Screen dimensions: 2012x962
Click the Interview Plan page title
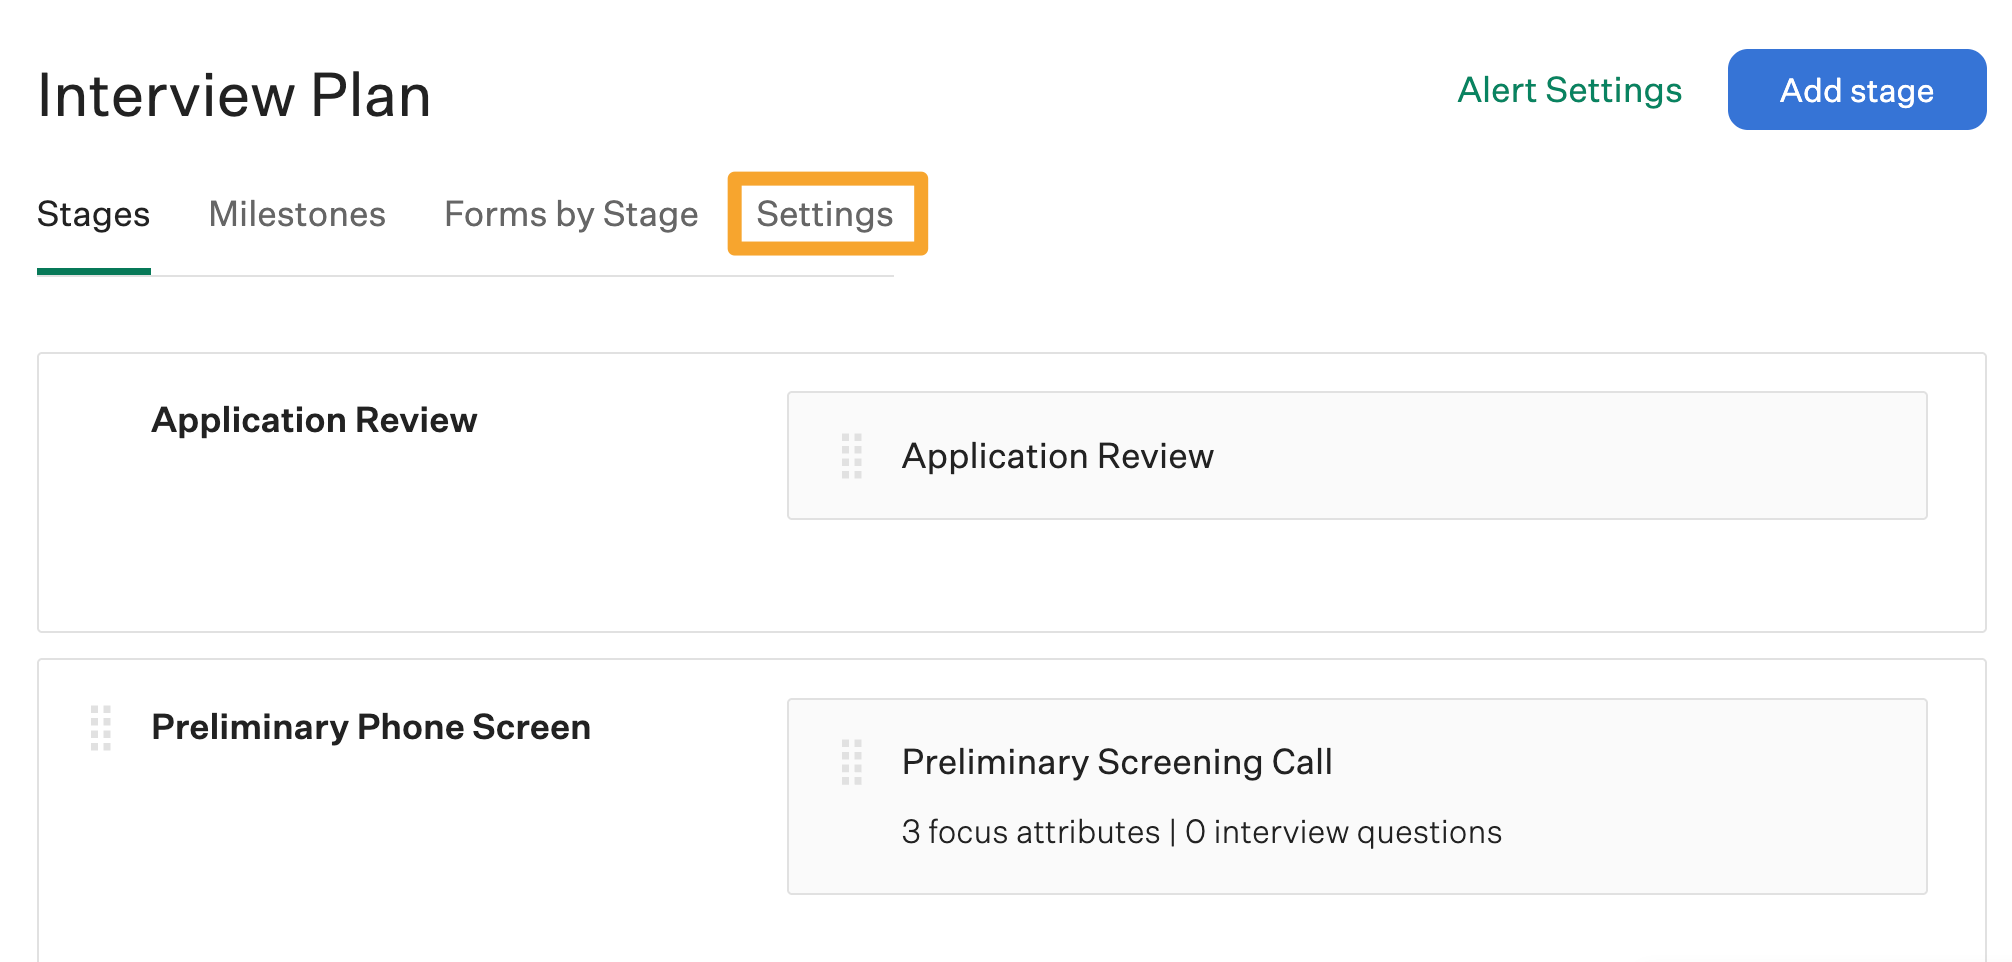click(x=234, y=96)
